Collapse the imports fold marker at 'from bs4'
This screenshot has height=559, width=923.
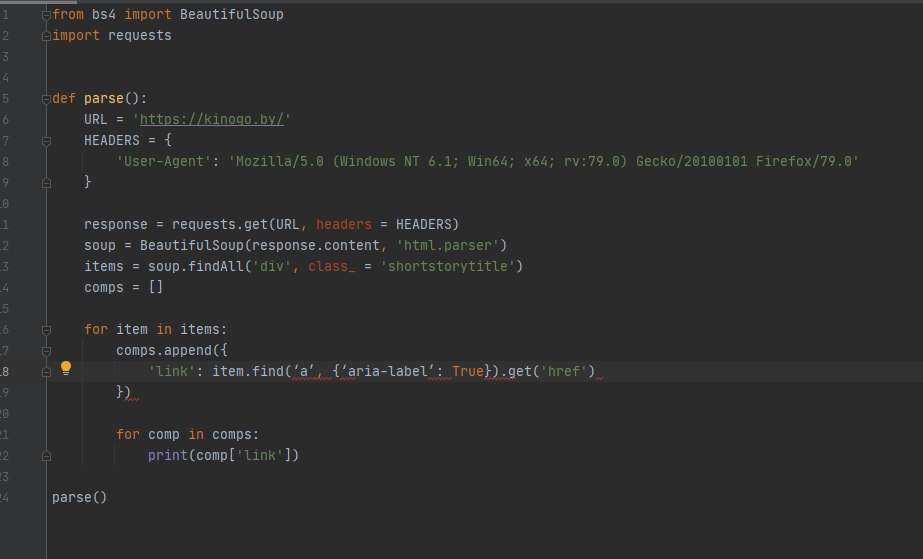pyautogui.click(x=47, y=15)
